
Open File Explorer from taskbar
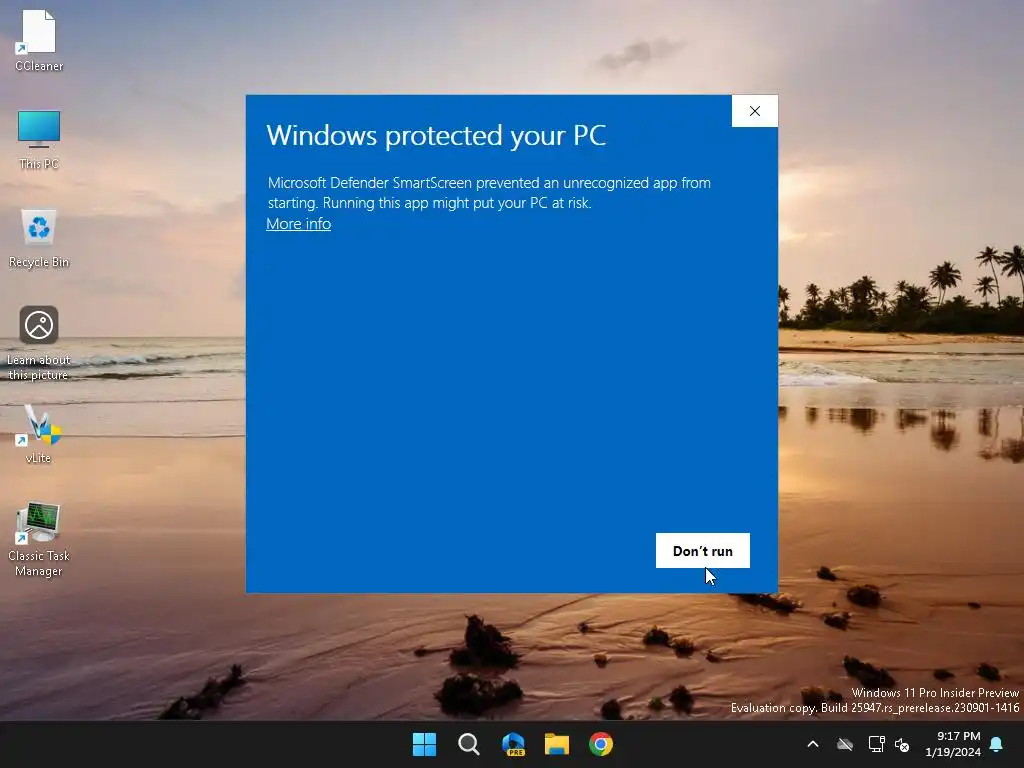pos(557,744)
